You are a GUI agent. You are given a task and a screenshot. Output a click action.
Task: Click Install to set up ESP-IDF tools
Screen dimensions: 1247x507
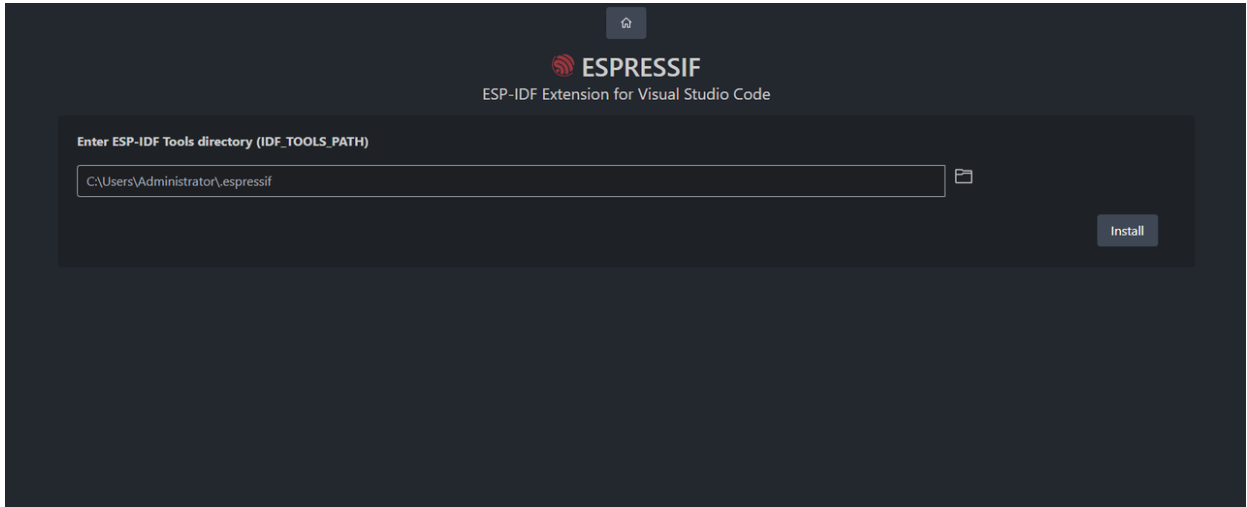1127,230
